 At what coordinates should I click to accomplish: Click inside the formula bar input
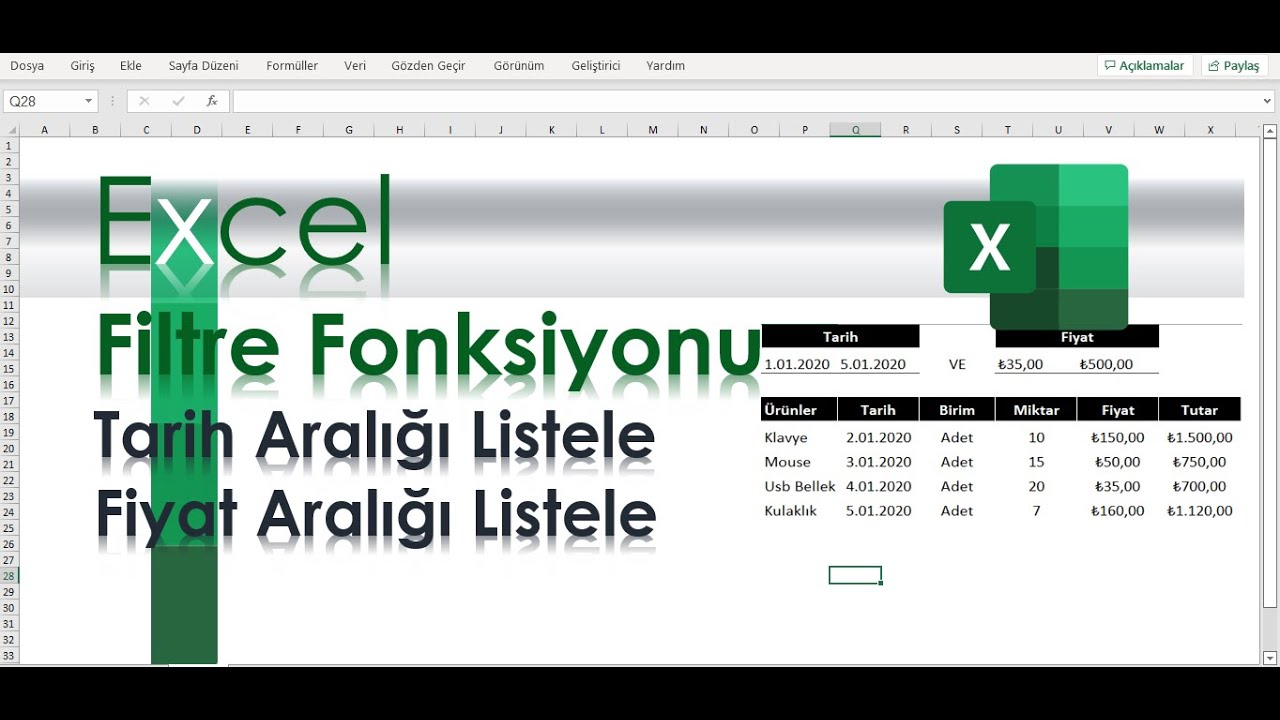[745, 101]
